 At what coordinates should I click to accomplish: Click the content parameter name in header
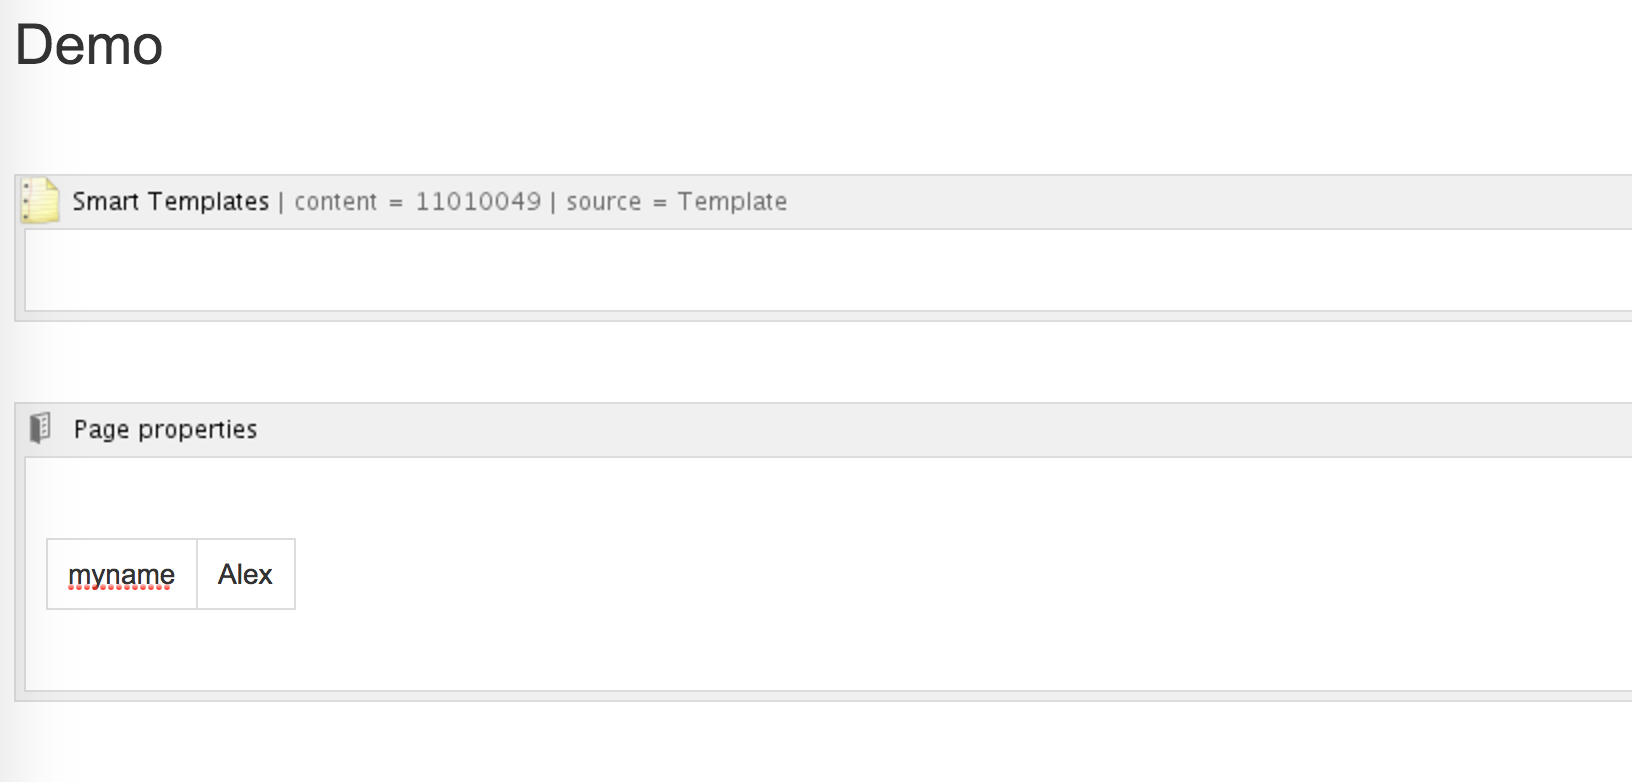(x=335, y=202)
